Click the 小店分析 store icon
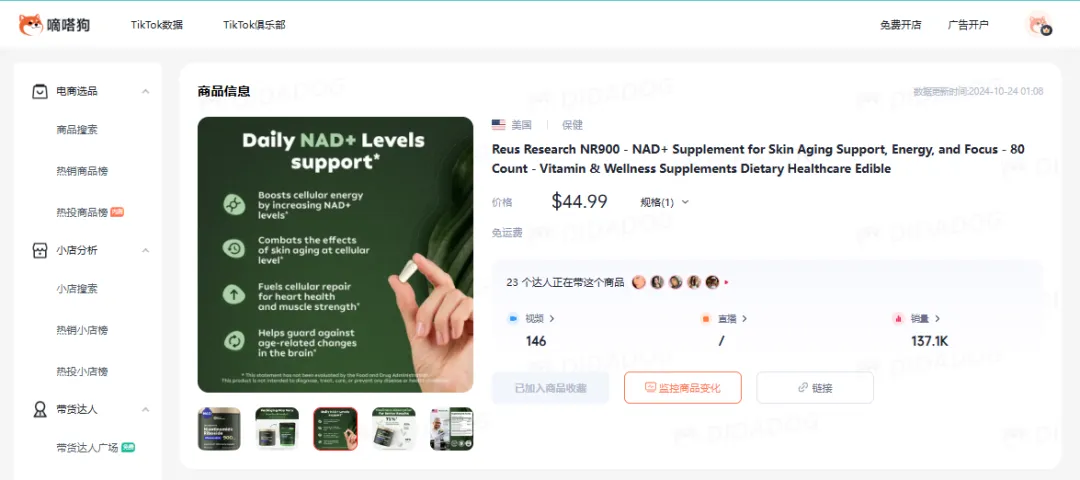 point(40,250)
